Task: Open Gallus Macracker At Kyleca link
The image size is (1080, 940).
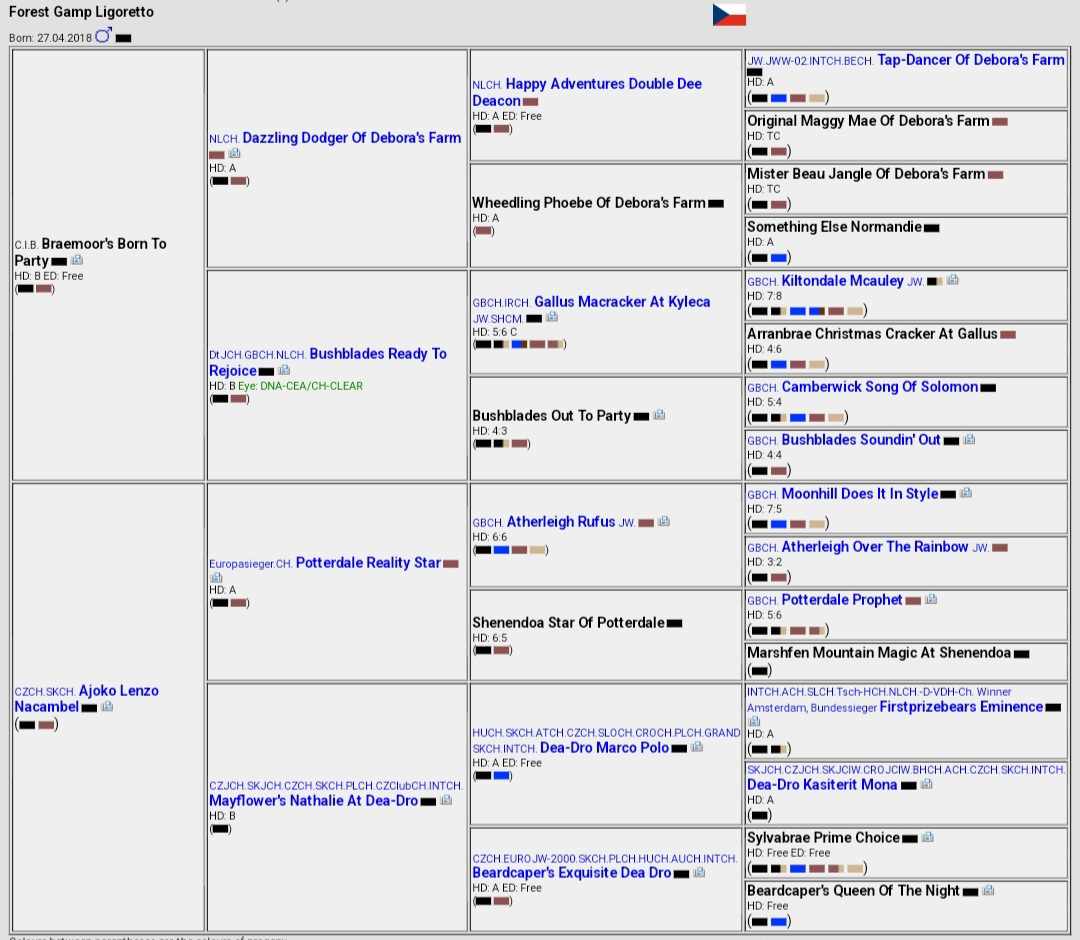Action: [622, 302]
